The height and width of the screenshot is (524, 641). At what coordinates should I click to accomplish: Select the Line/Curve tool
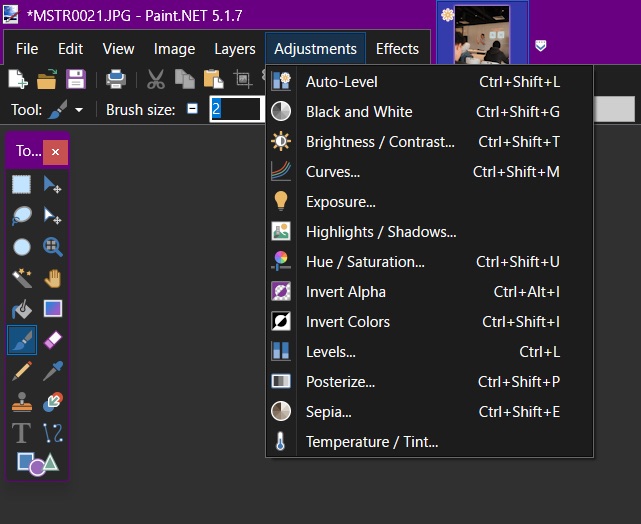tap(53, 433)
